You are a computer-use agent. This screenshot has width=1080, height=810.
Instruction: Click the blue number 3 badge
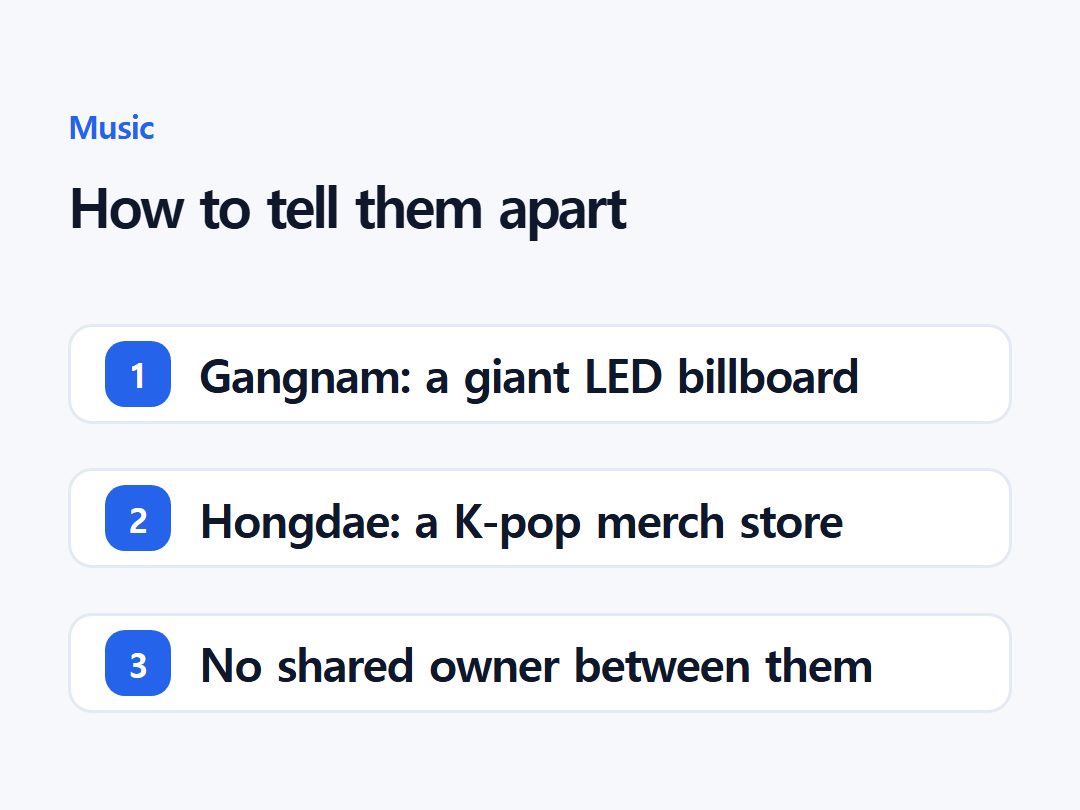coord(138,663)
